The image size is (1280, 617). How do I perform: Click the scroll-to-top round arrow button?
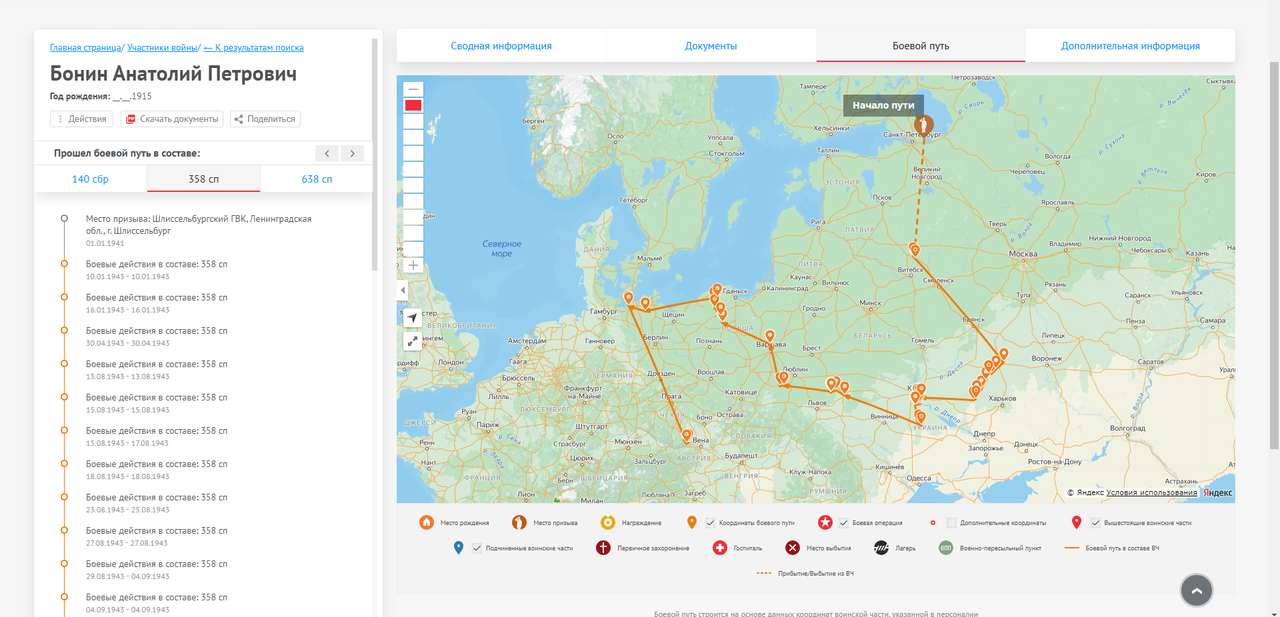point(1196,591)
